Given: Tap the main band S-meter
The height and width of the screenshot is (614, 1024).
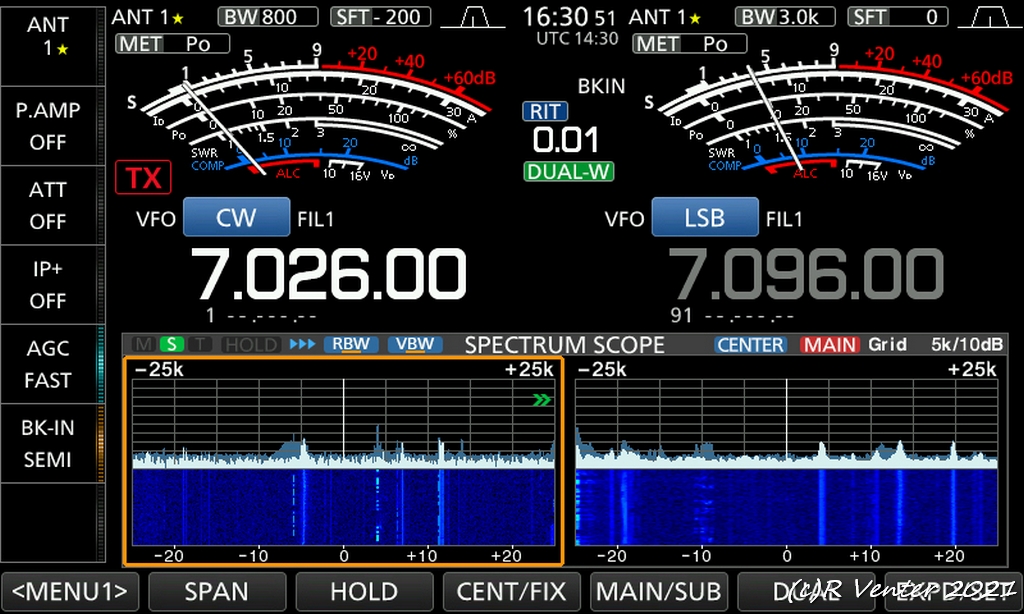Looking at the screenshot, I should point(313,114).
